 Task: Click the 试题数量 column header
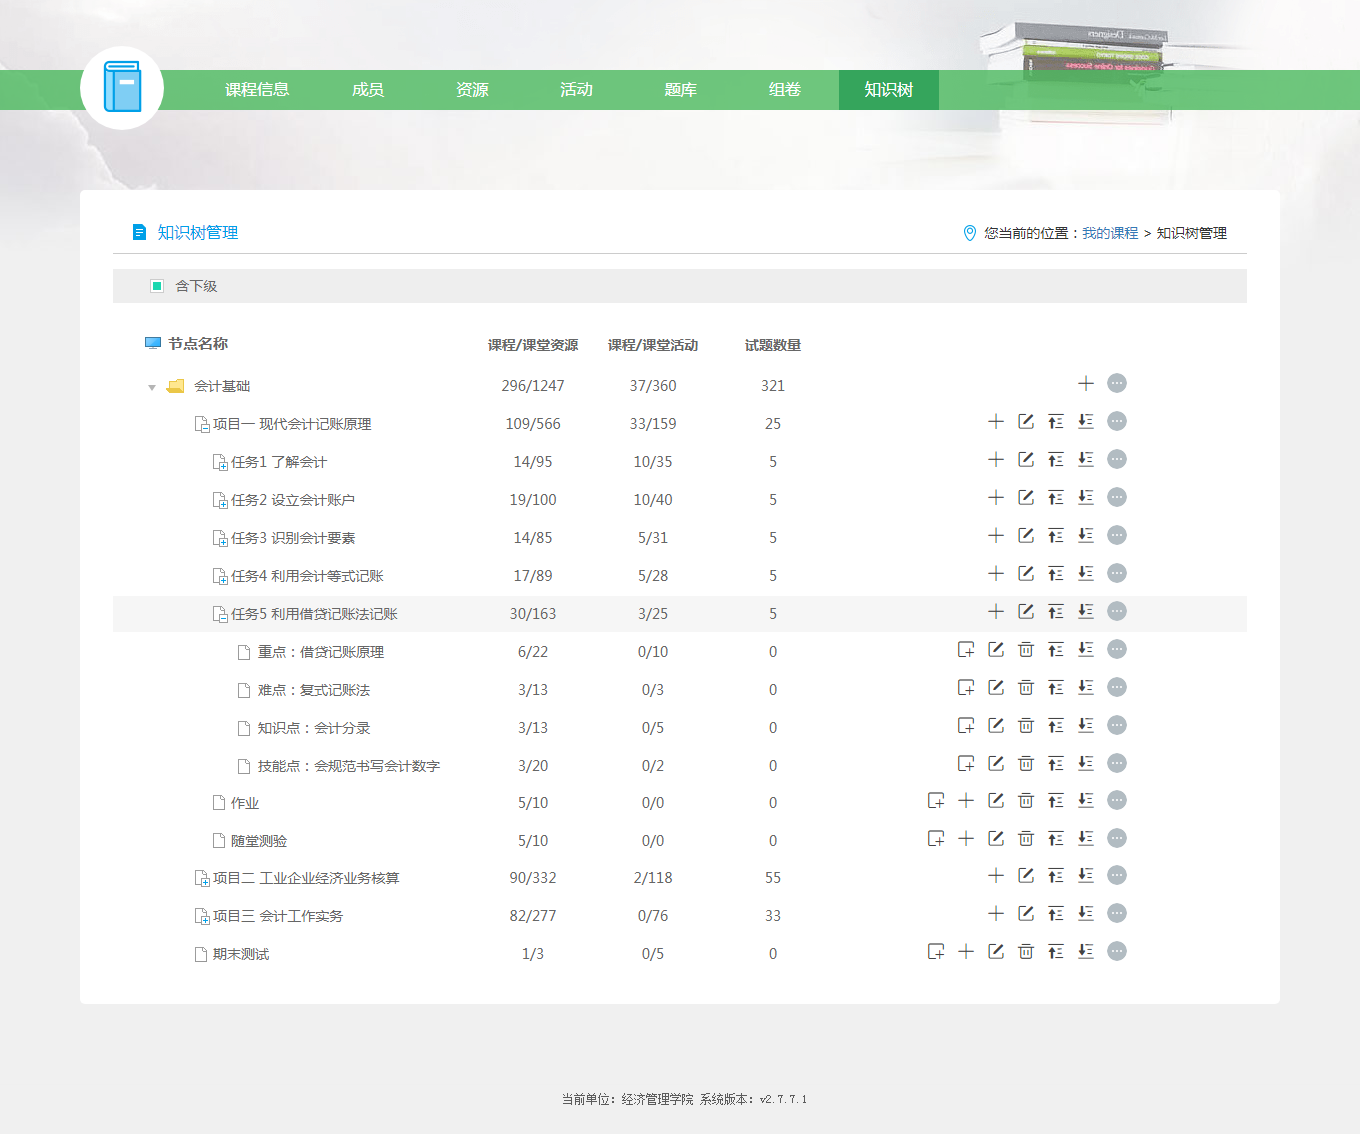(x=773, y=345)
